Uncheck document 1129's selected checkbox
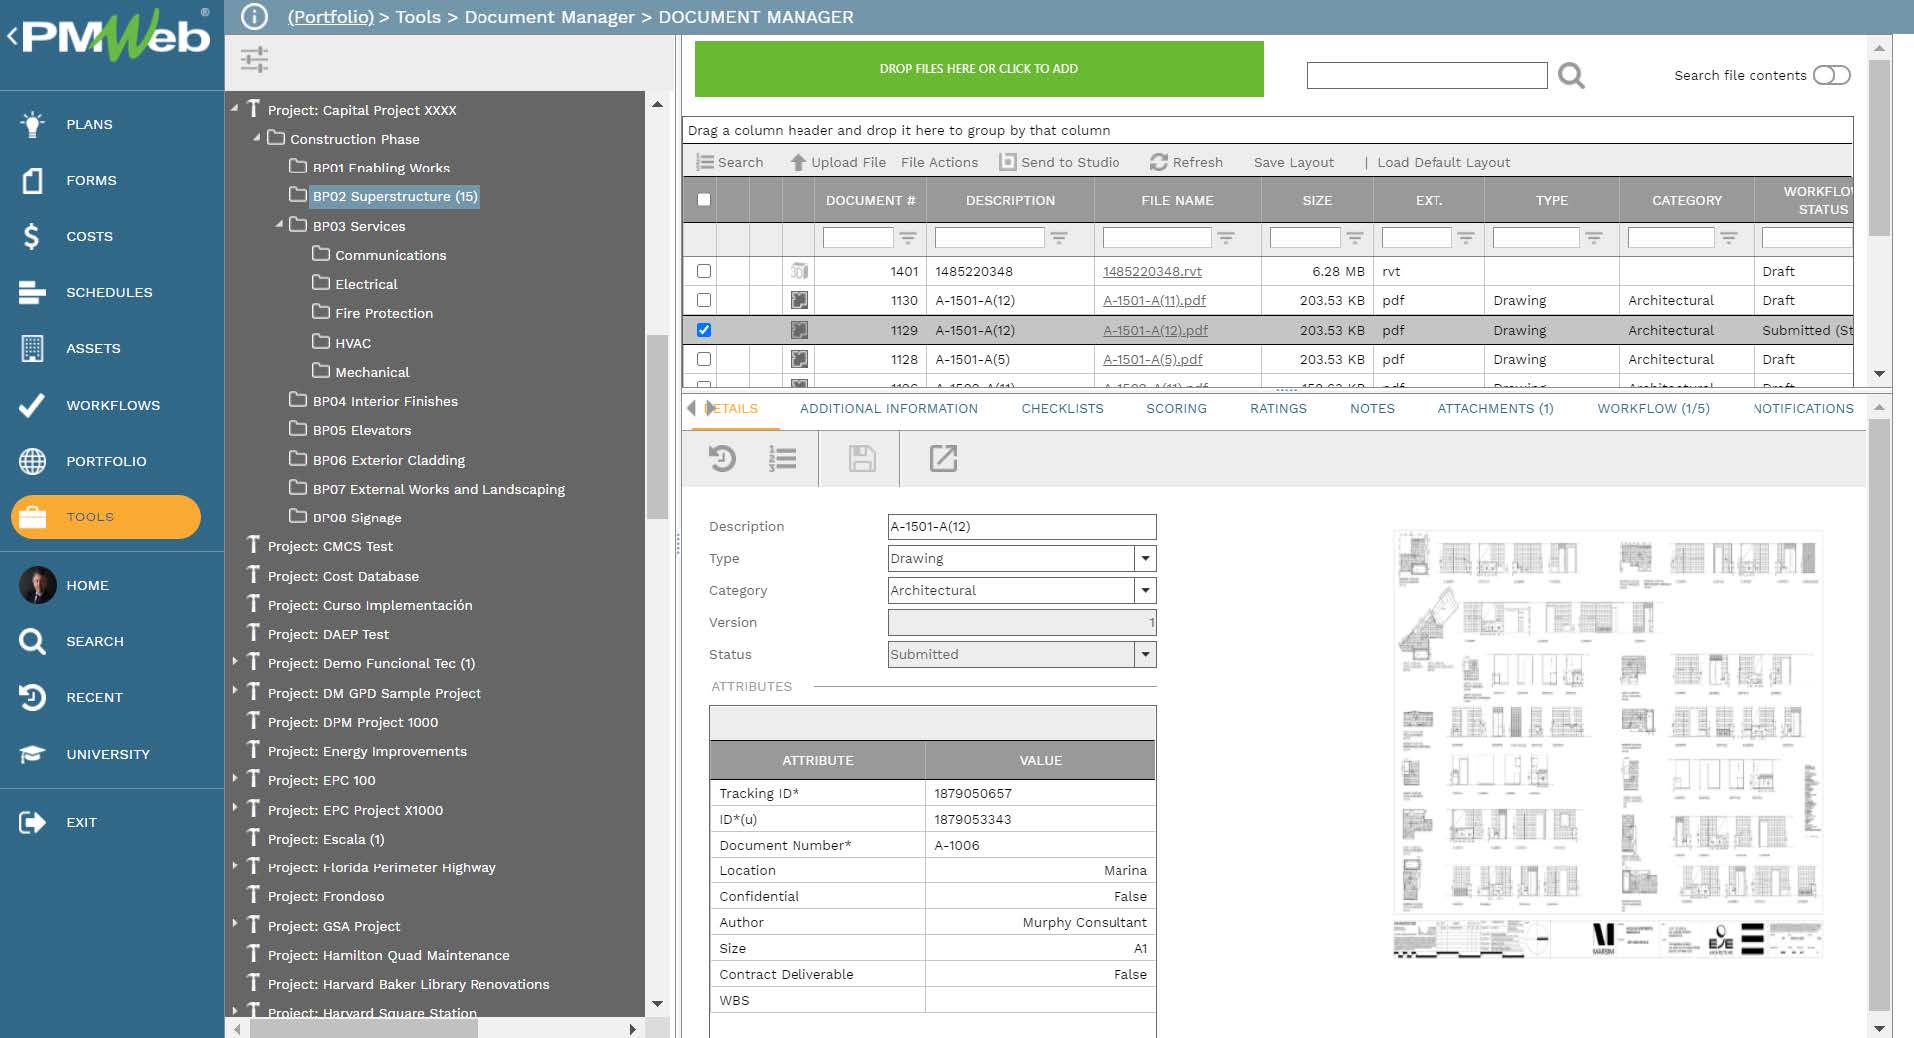Screen dimensions: 1914x1038 [704, 330]
